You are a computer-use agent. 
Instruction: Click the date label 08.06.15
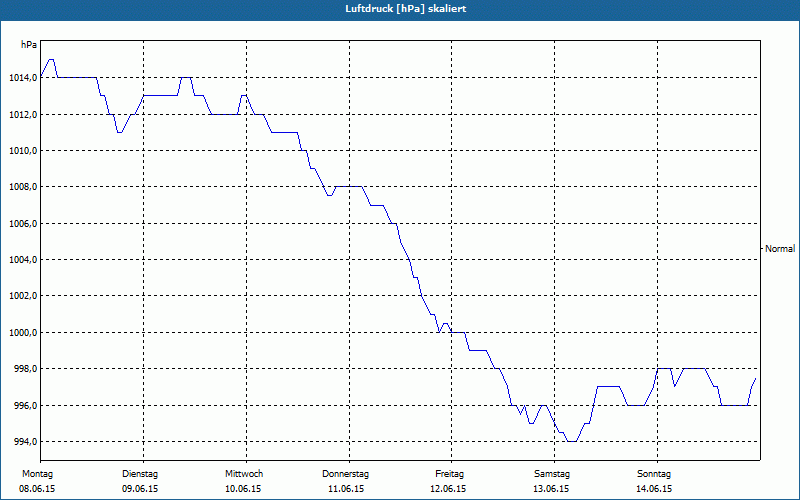pos(37,489)
